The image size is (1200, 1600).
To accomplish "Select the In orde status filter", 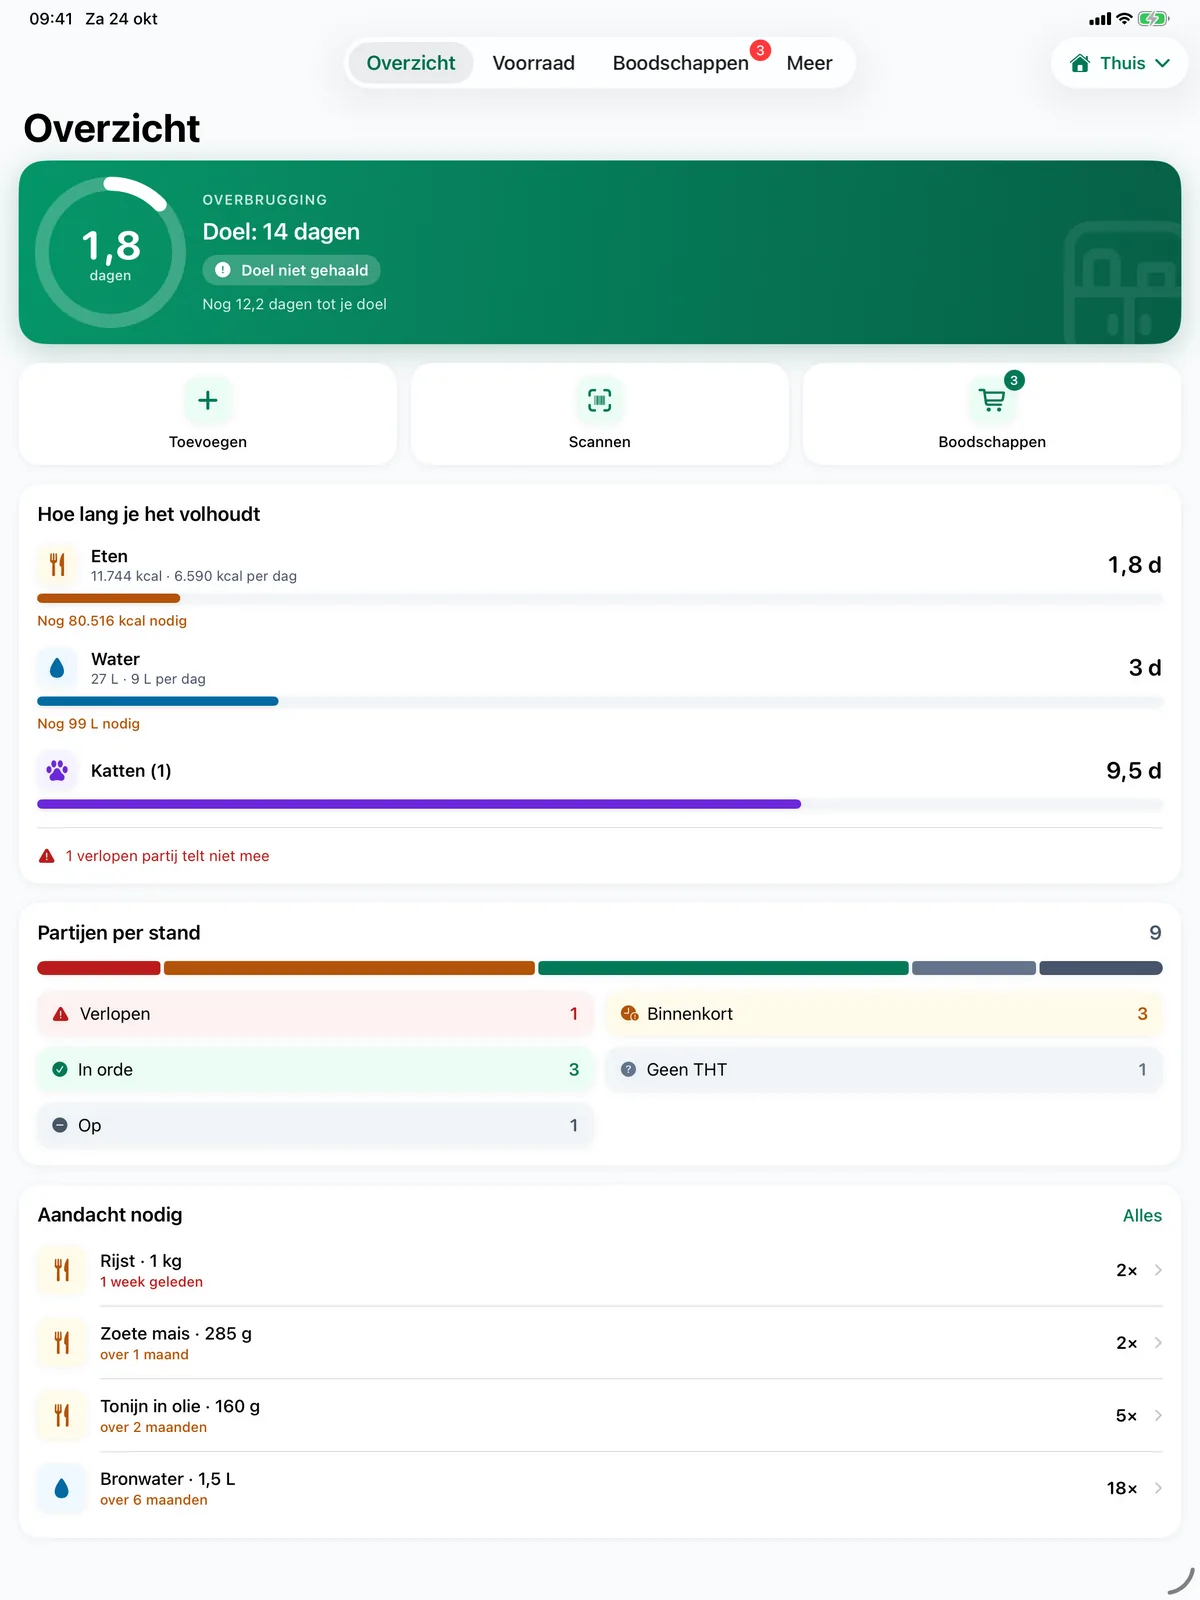I will point(316,1070).
